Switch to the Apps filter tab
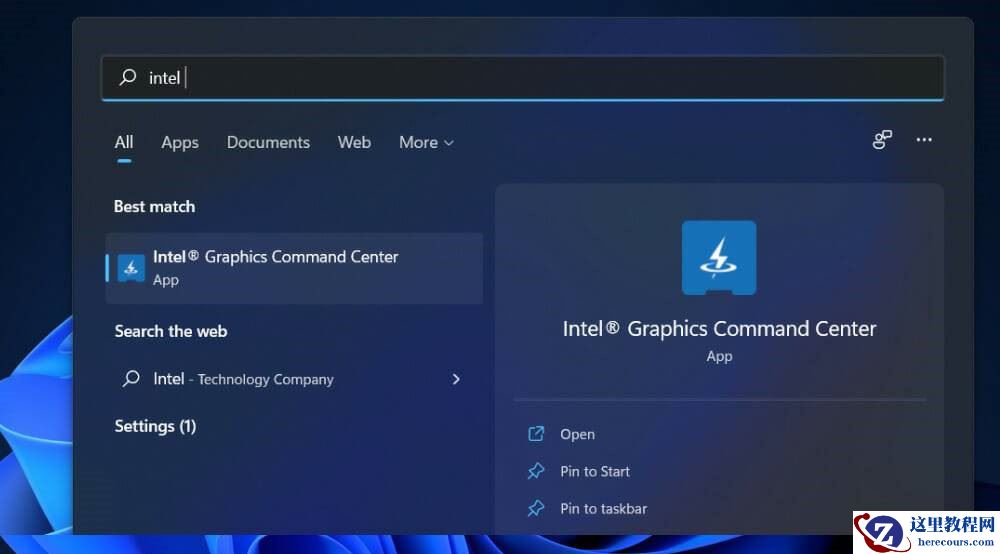 [x=180, y=142]
